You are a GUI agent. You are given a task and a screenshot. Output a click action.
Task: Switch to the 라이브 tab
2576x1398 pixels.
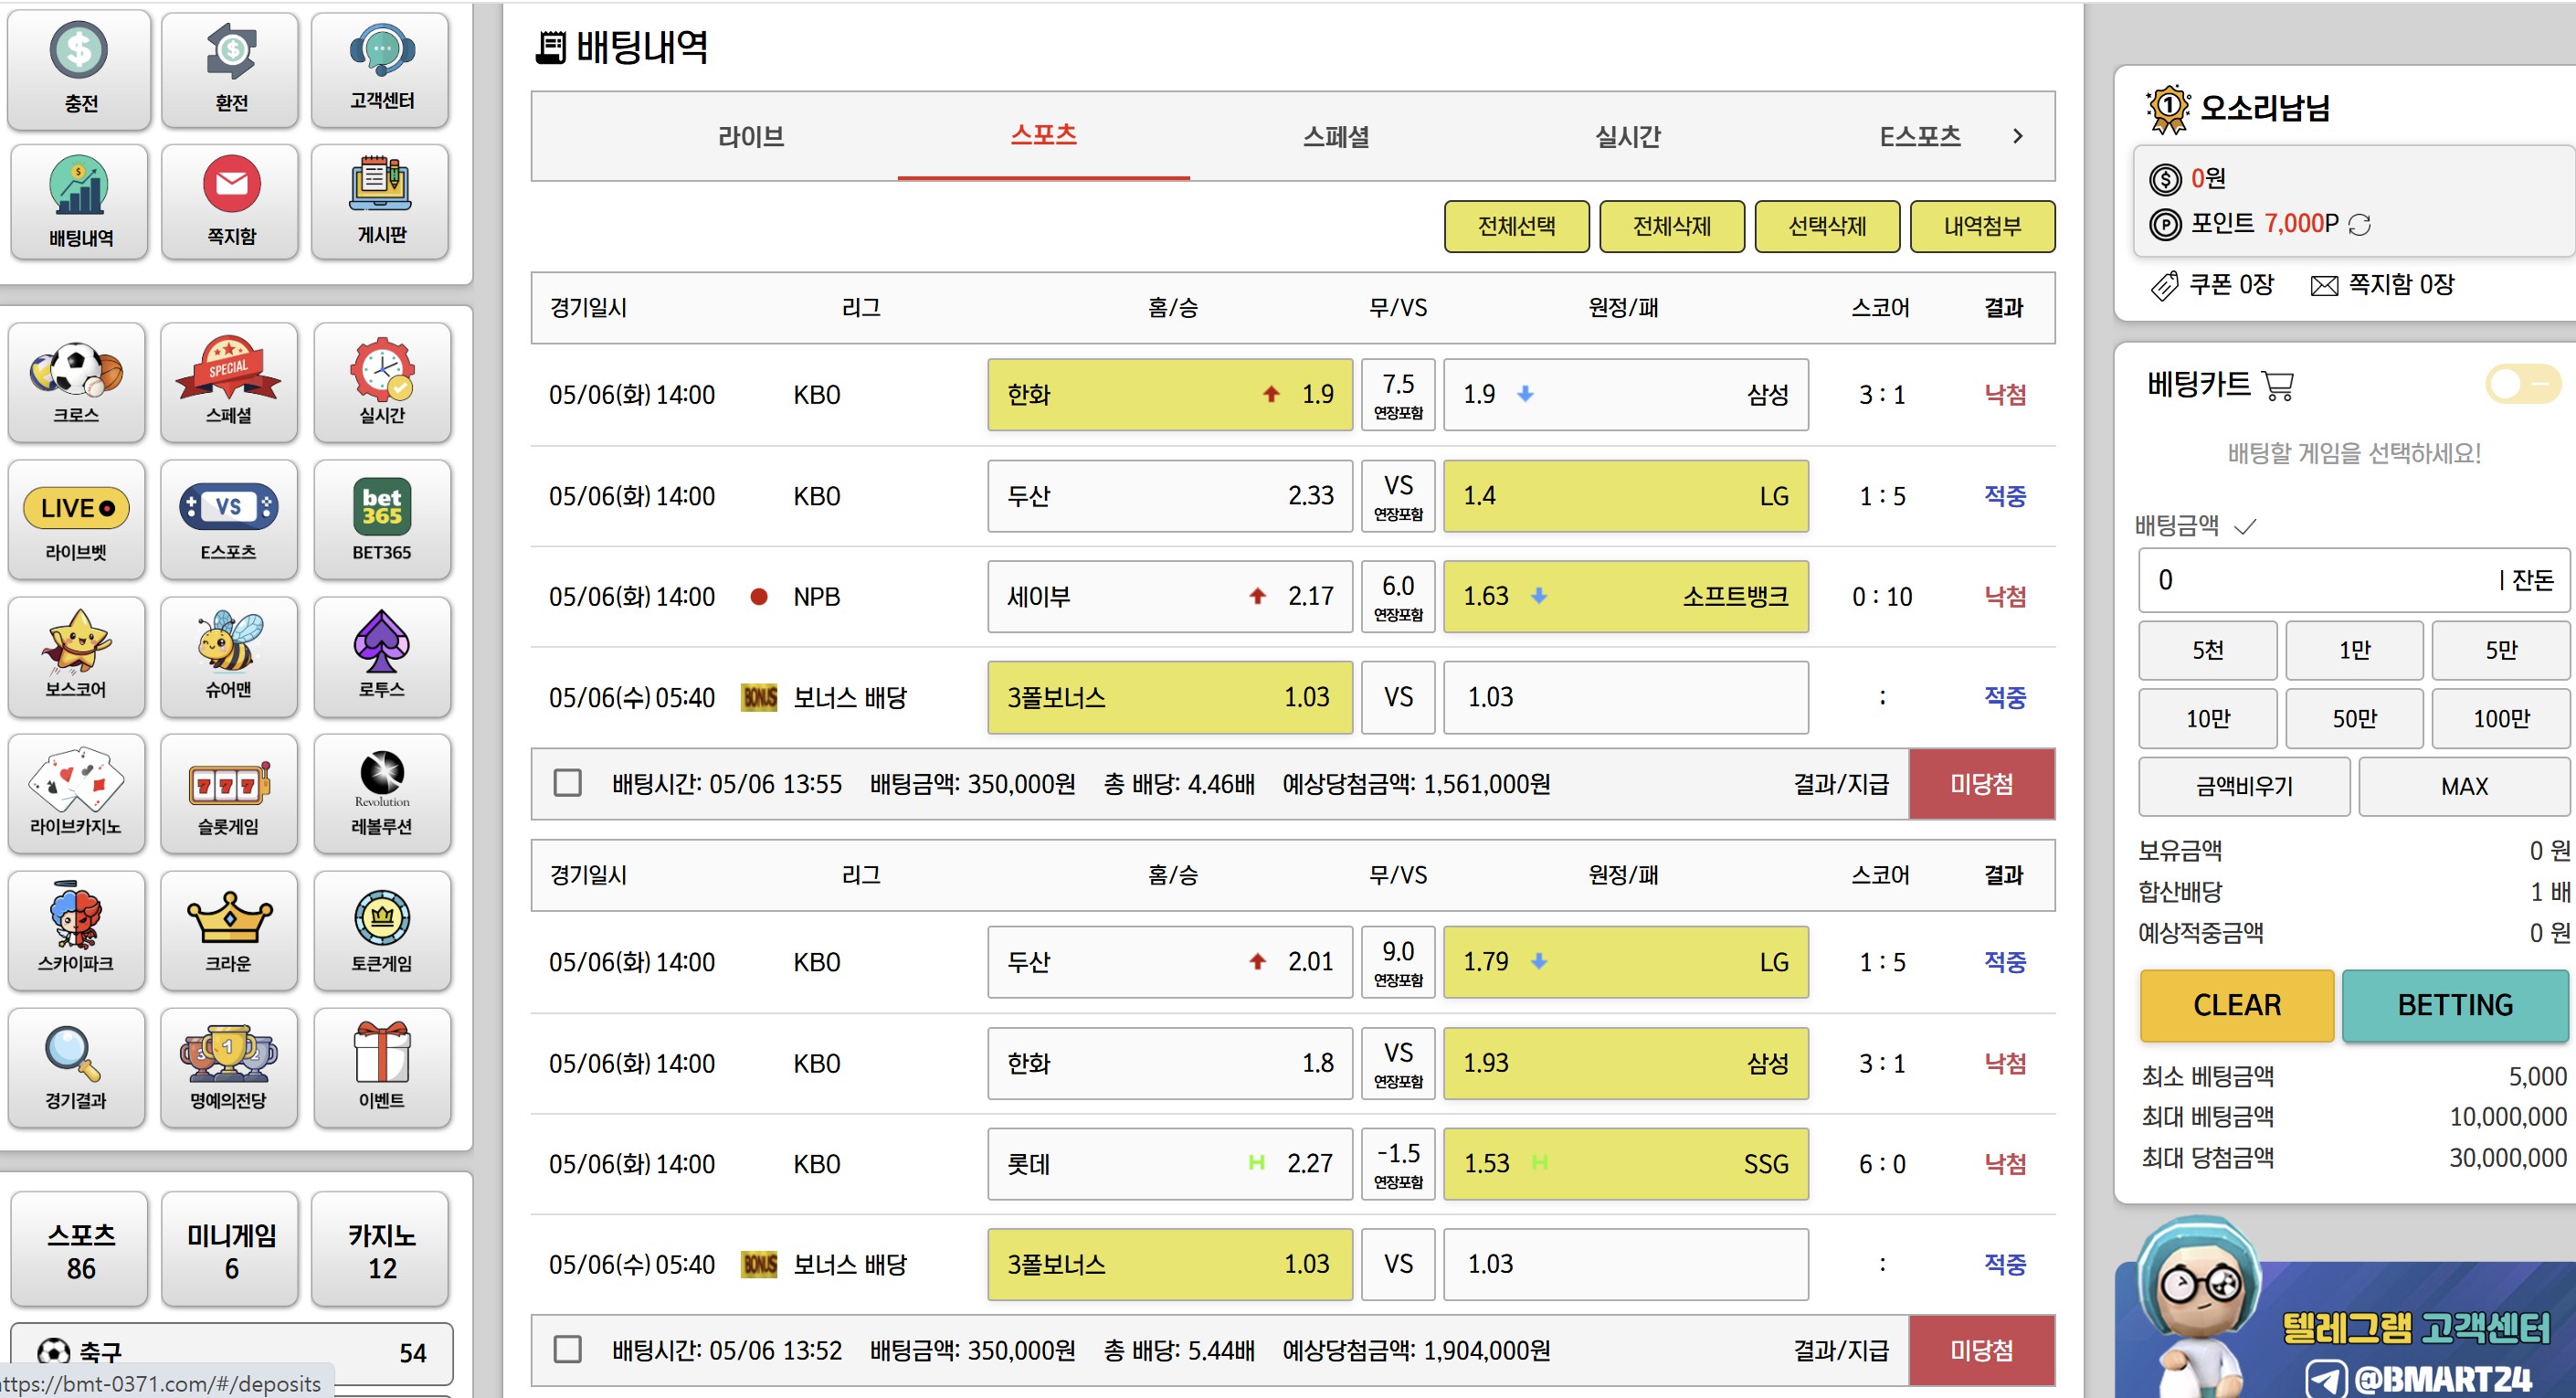pyautogui.click(x=751, y=136)
